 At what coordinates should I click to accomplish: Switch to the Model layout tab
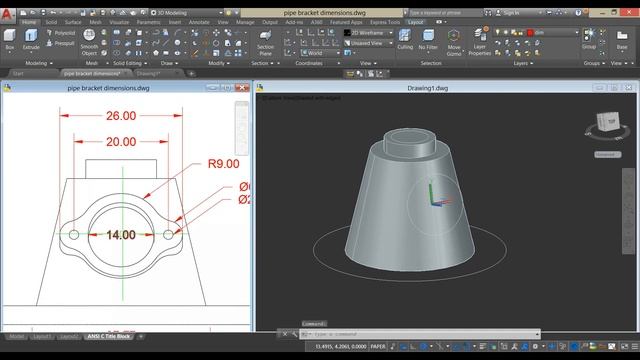coord(17,336)
